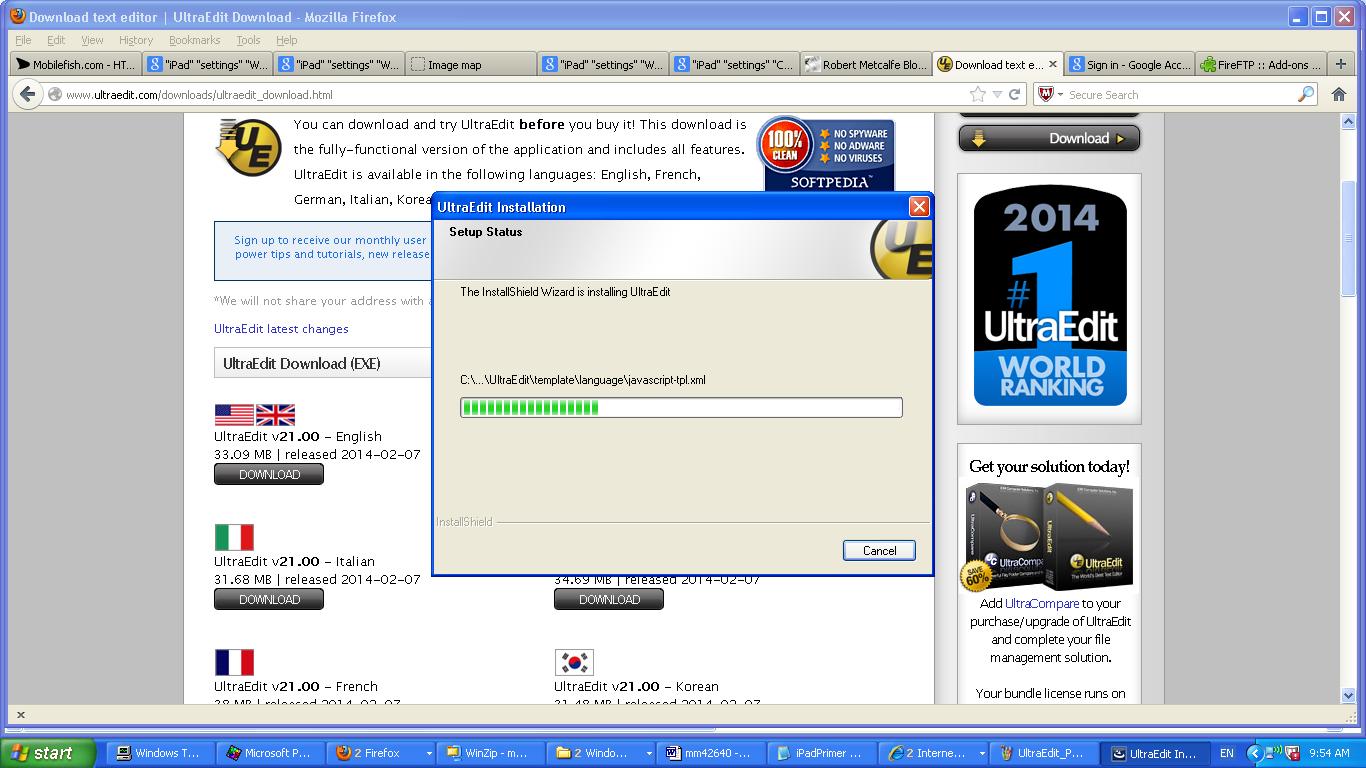The image size is (1366, 768).
Task: Switch to the Robert Metcalfe Blog tab
Action: click(x=866, y=64)
